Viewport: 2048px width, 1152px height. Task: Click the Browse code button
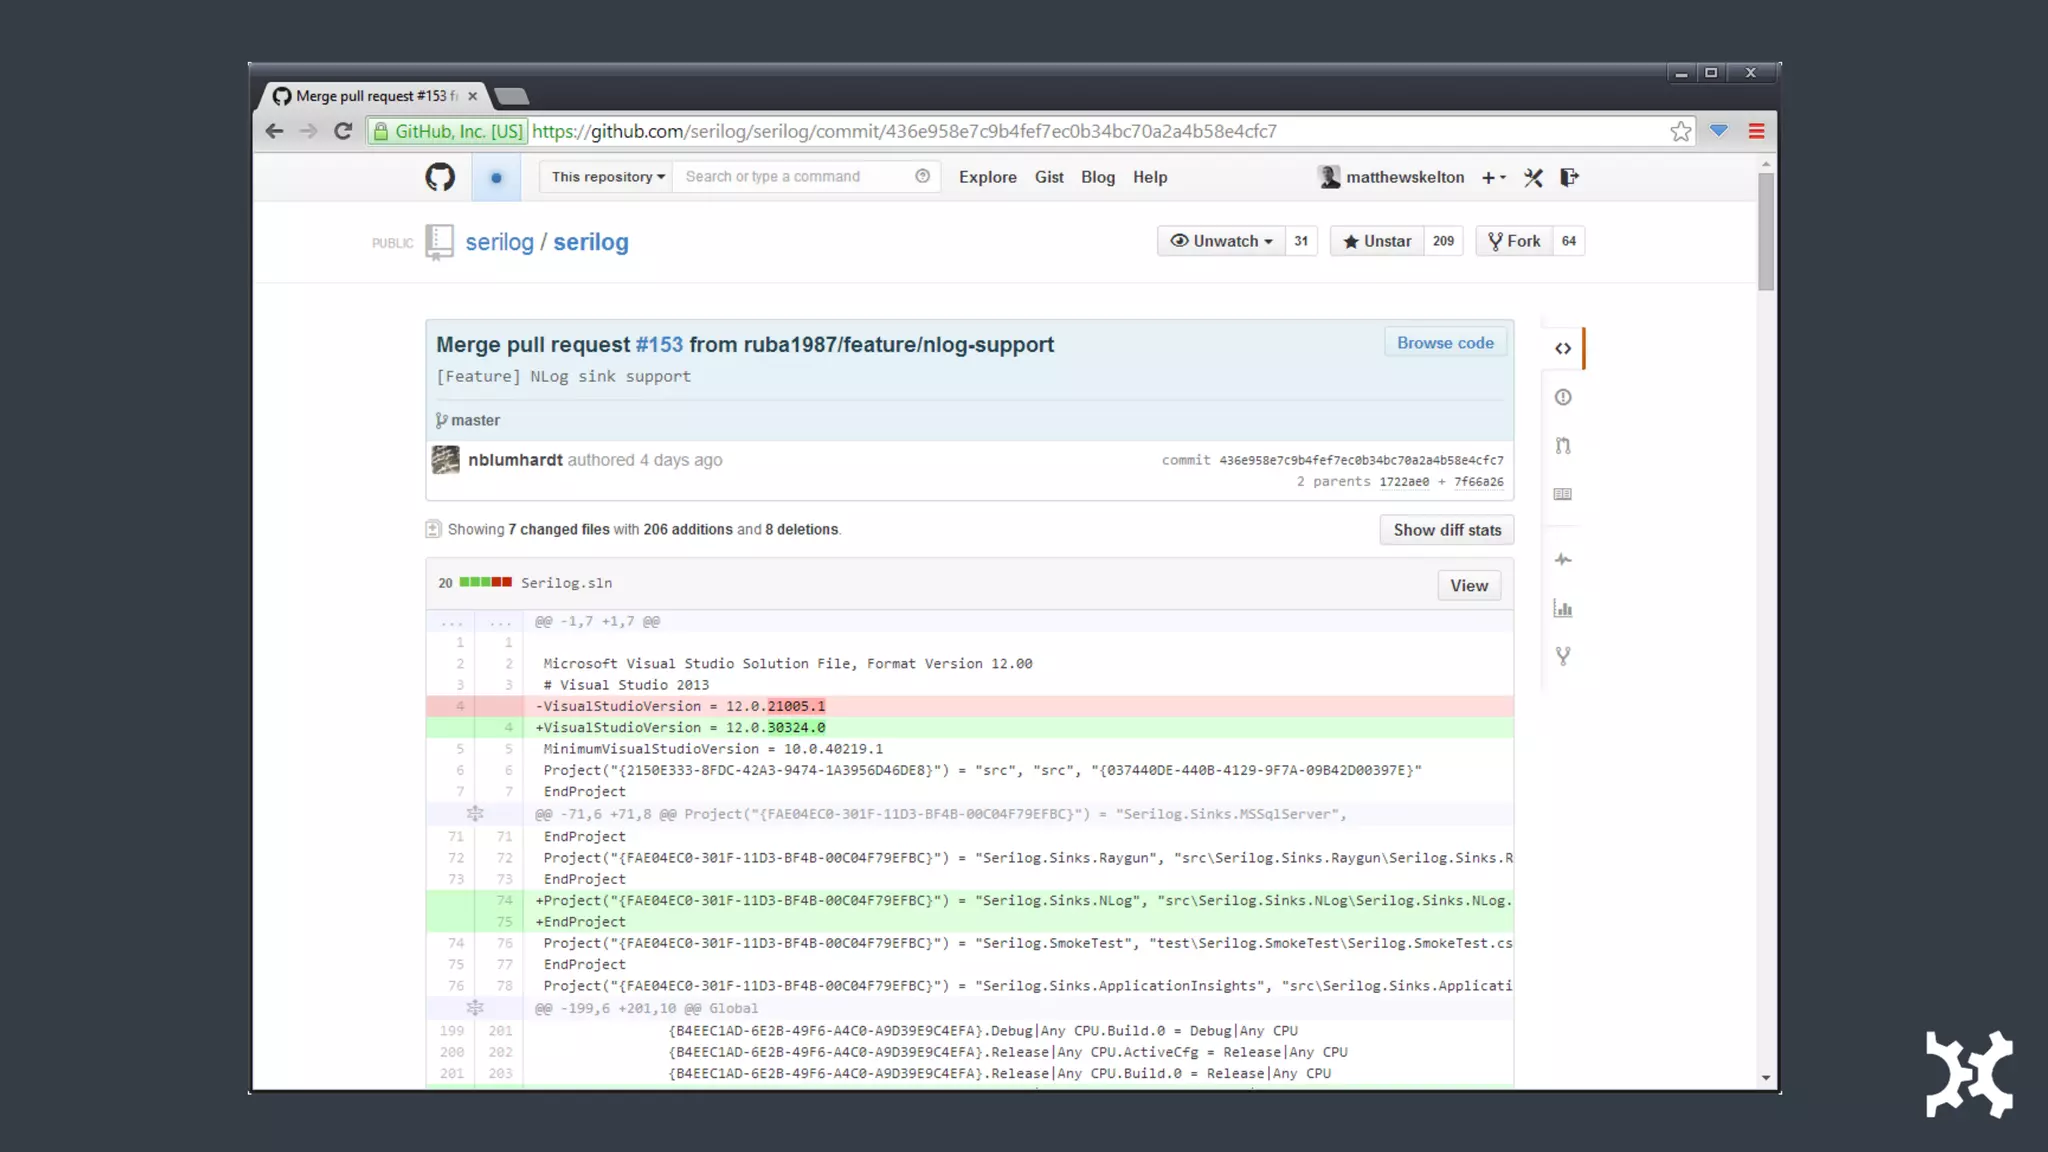coord(1445,343)
